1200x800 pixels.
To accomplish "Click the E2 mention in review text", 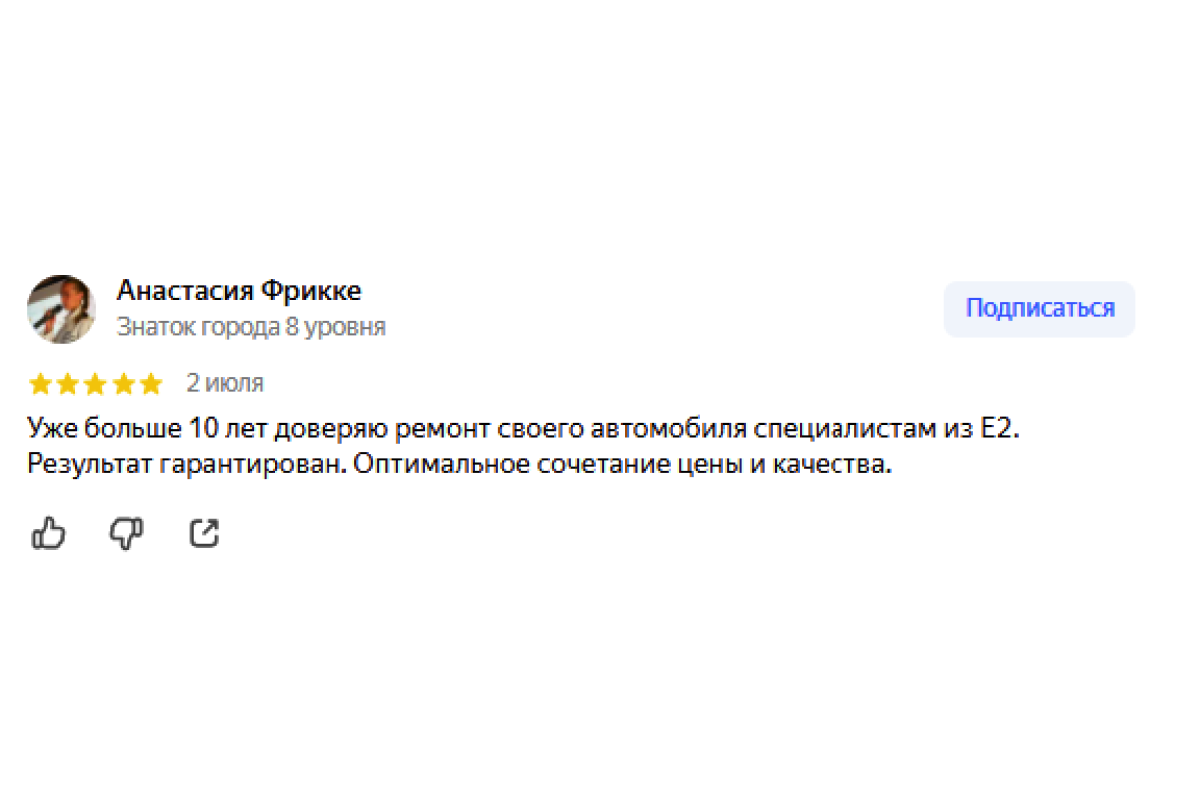I will click(x=1001, y=430).
